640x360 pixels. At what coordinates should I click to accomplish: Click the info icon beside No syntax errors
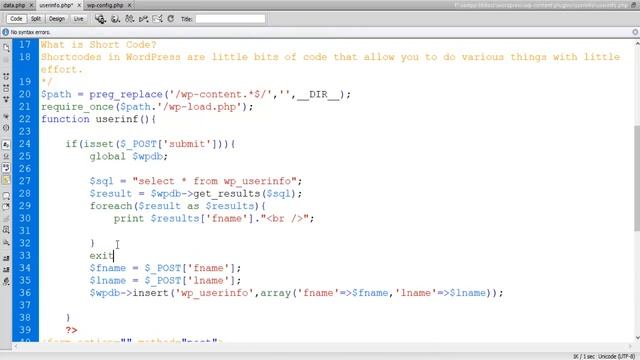click(5, 32)
